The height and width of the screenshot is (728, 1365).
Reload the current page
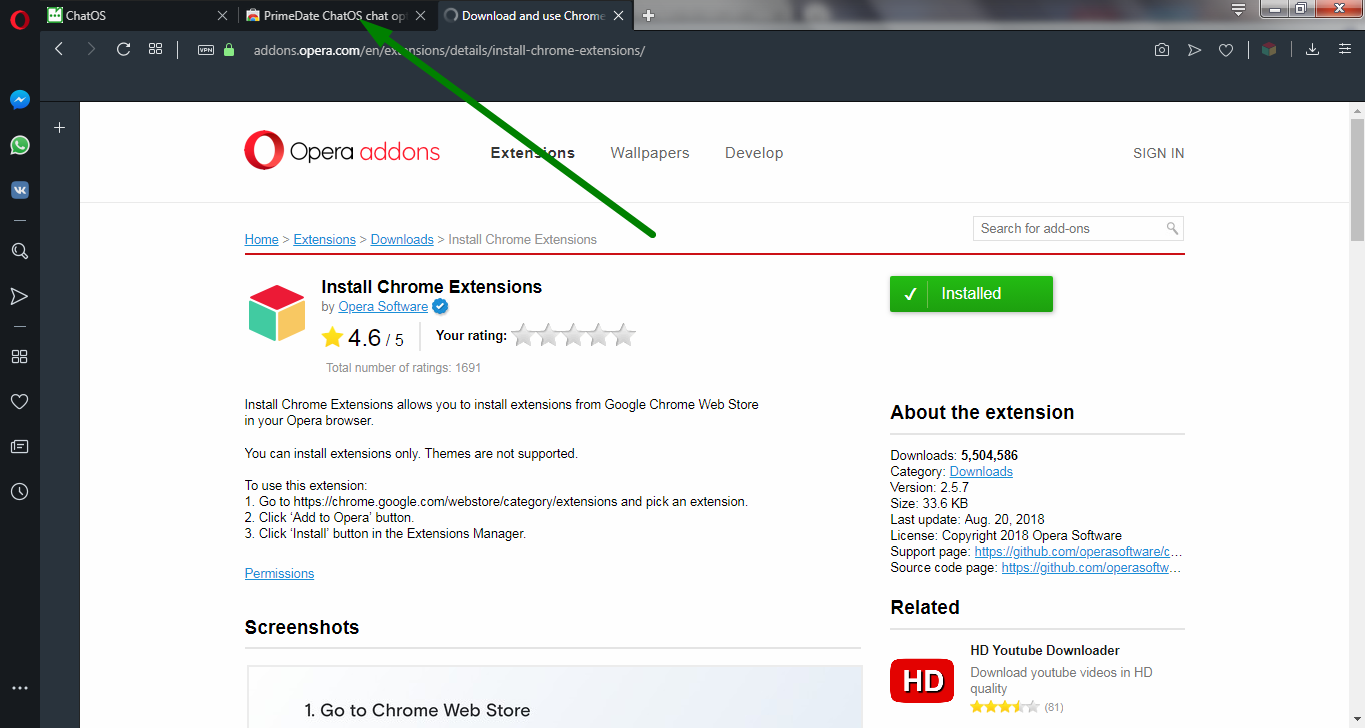123,49
